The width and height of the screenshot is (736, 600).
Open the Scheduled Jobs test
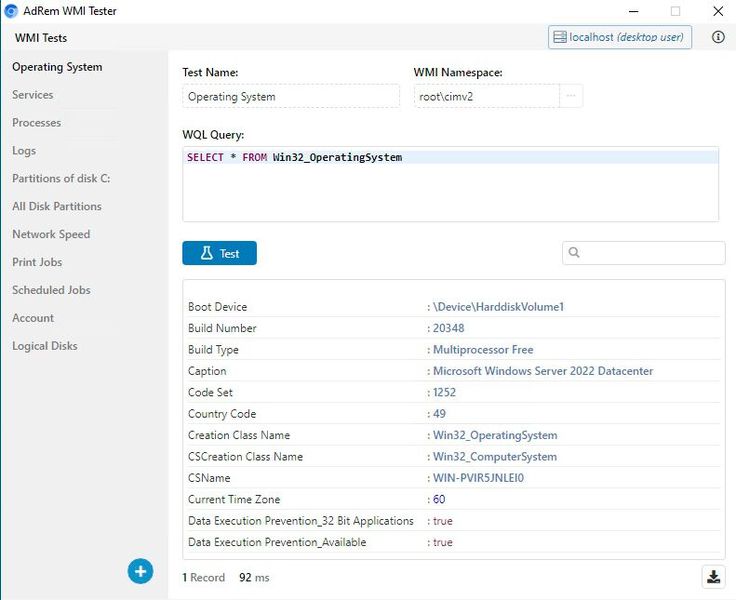click(x=52, y=290)
